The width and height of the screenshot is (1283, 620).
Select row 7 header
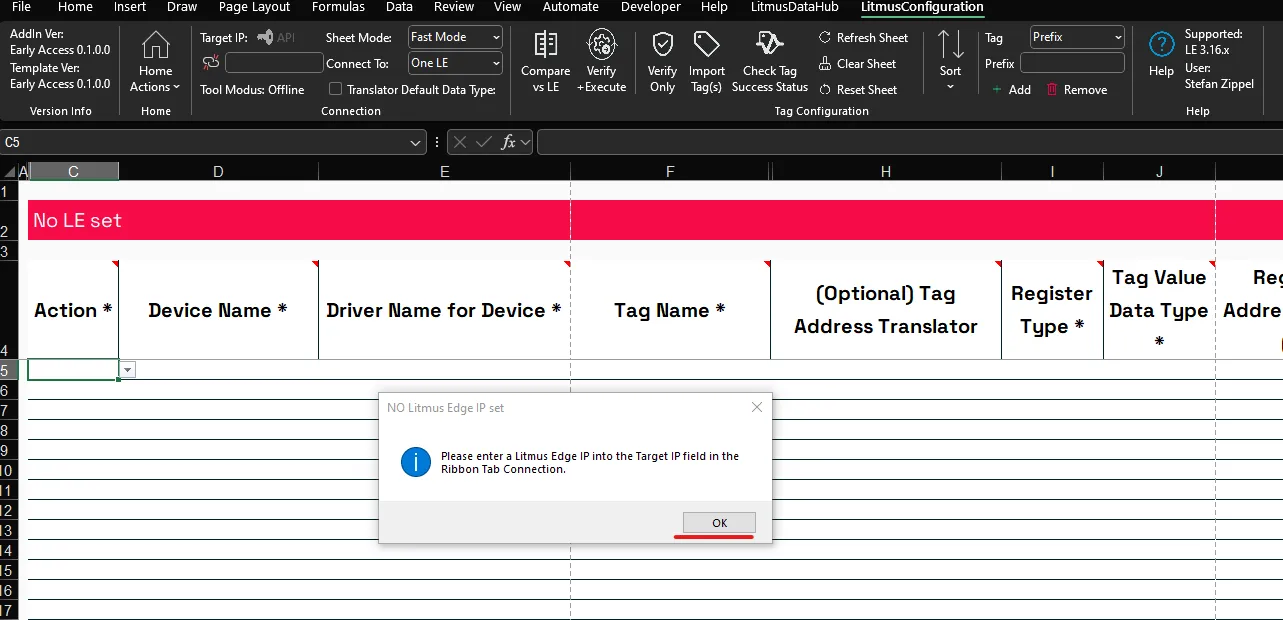8,410
